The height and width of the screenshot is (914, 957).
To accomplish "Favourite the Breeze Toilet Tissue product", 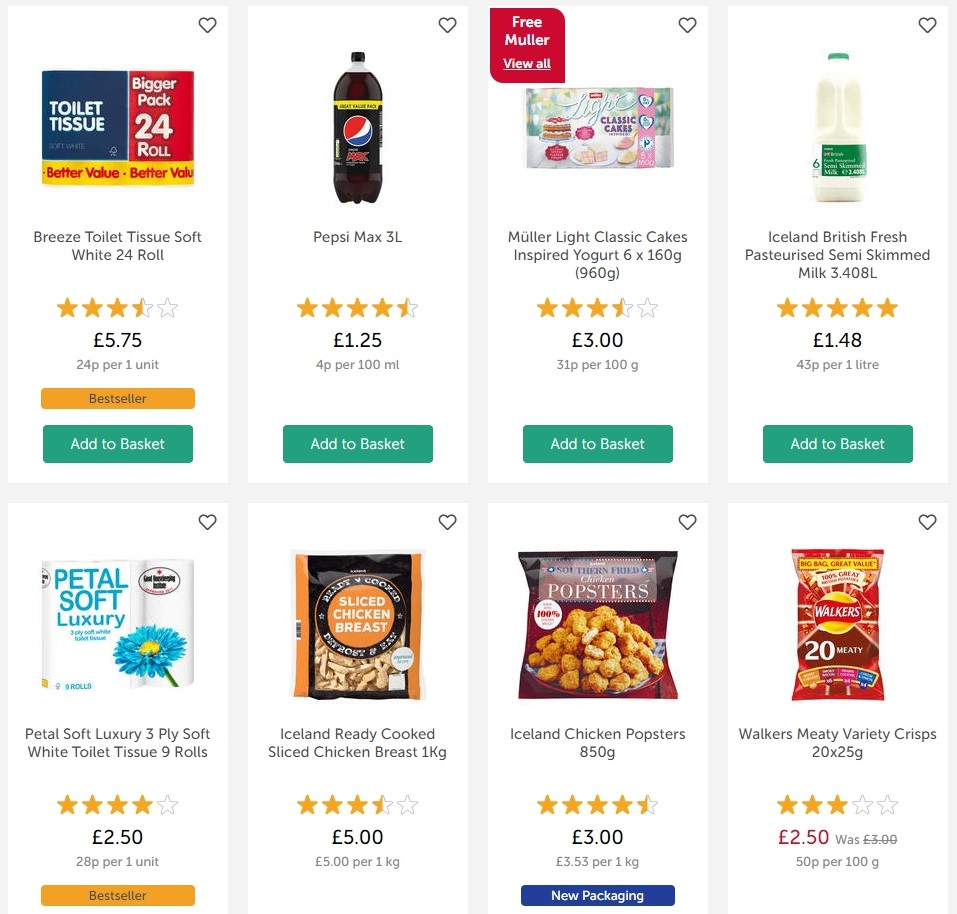I will click(x=207, y=25).
